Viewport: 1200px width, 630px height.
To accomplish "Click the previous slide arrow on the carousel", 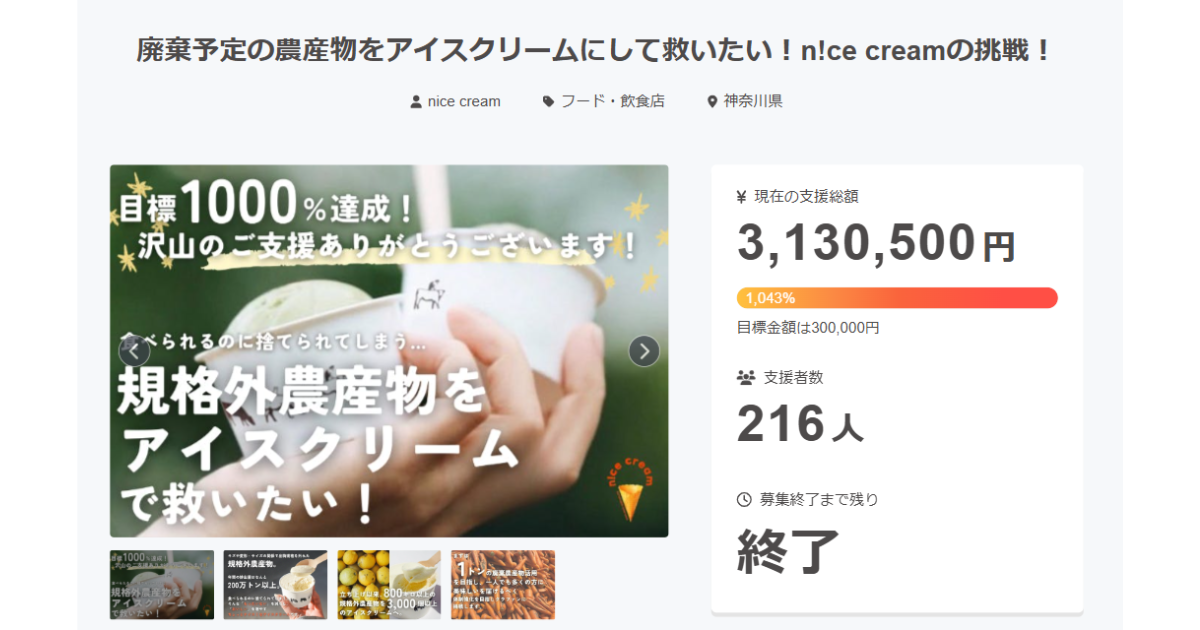I will click(134, 351).
